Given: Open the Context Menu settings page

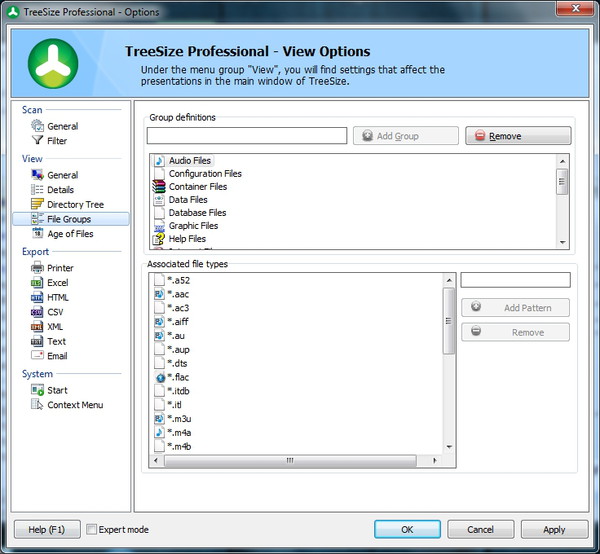Looking at the screenshot, I should (75, 405).
